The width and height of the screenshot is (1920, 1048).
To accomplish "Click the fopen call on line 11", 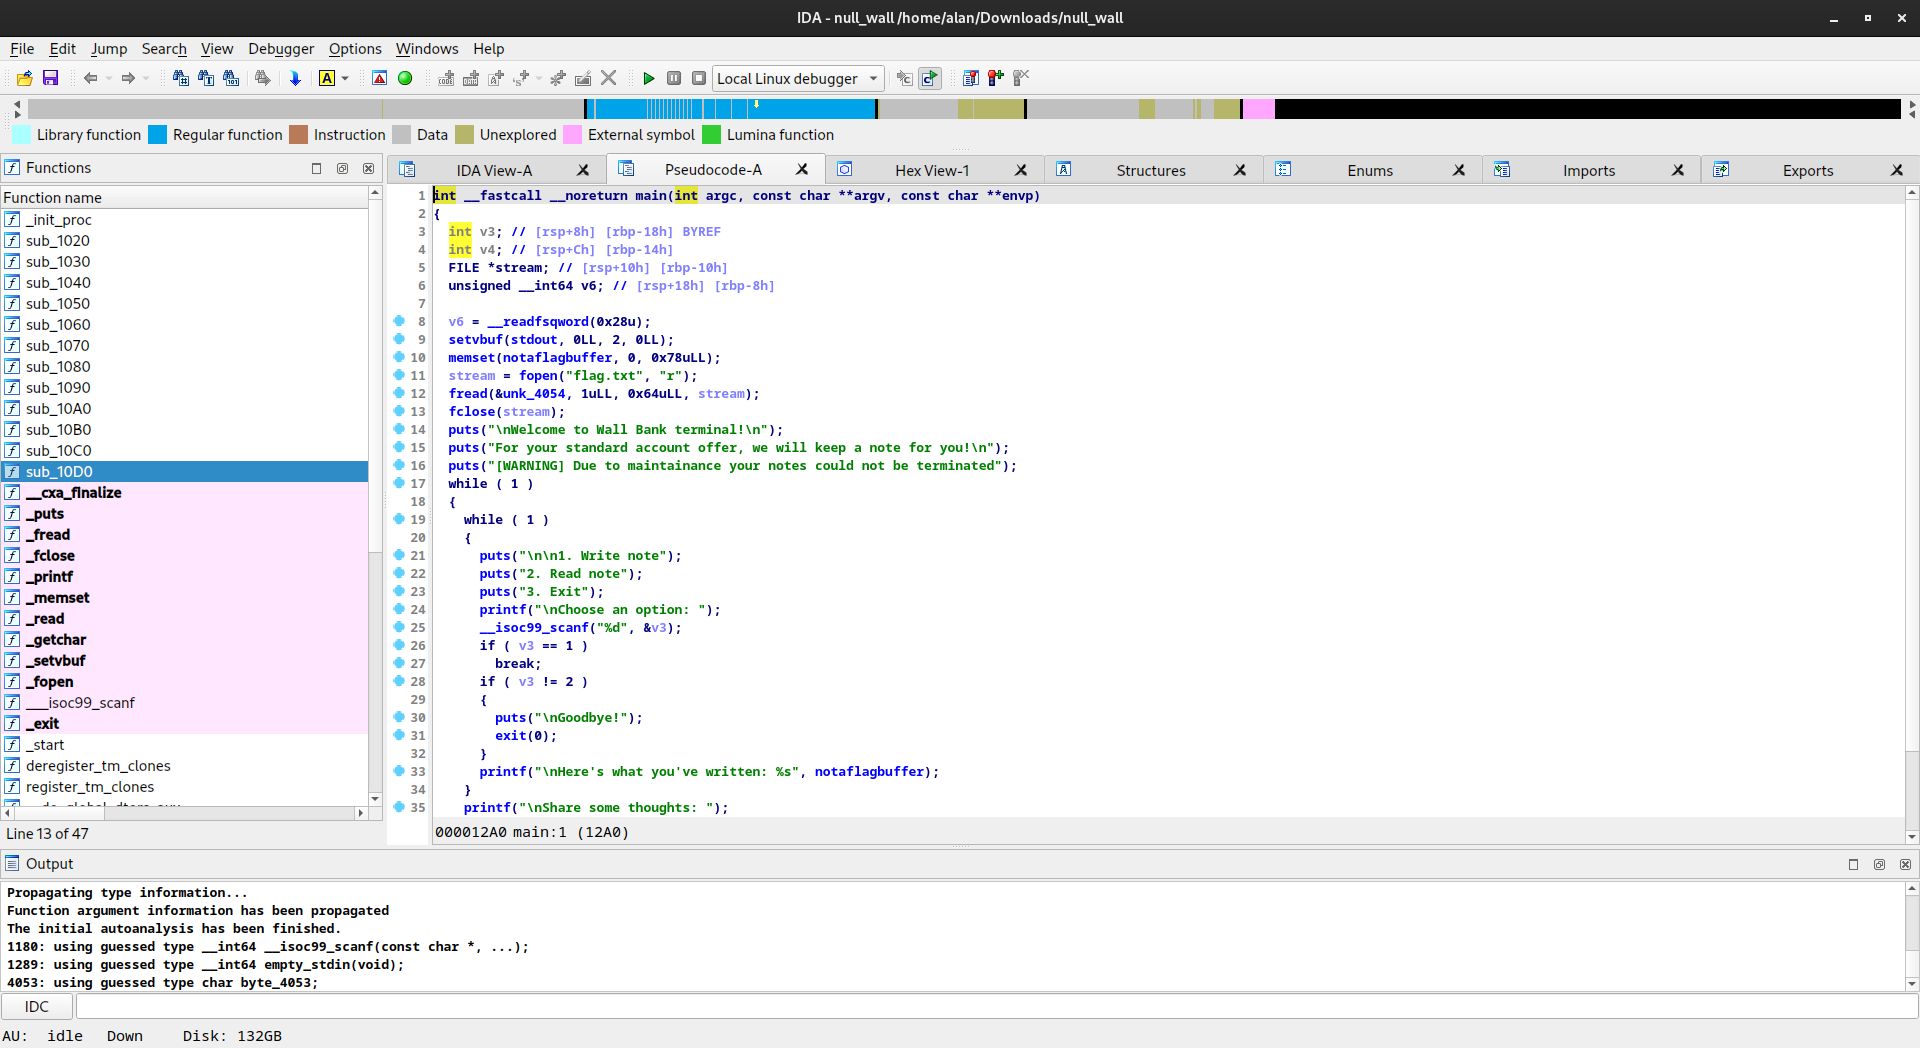I will pyautogui.click(x=538, y=375).
